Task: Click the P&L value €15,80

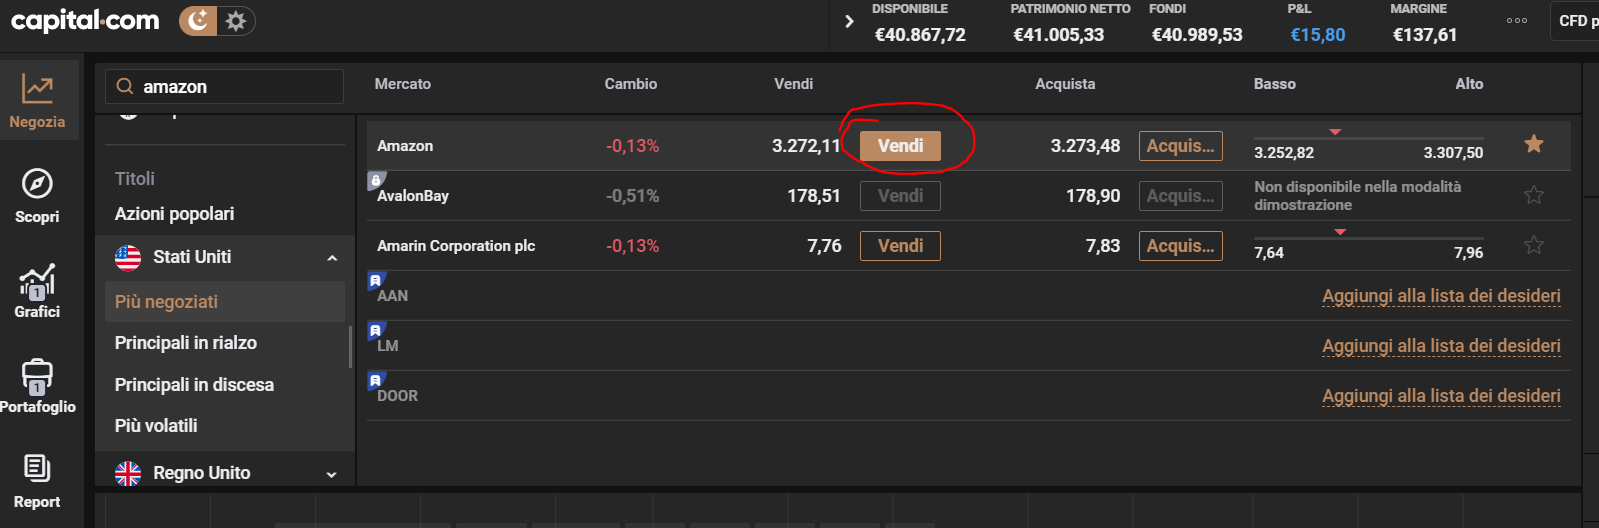Action: tap(1318, 35)
